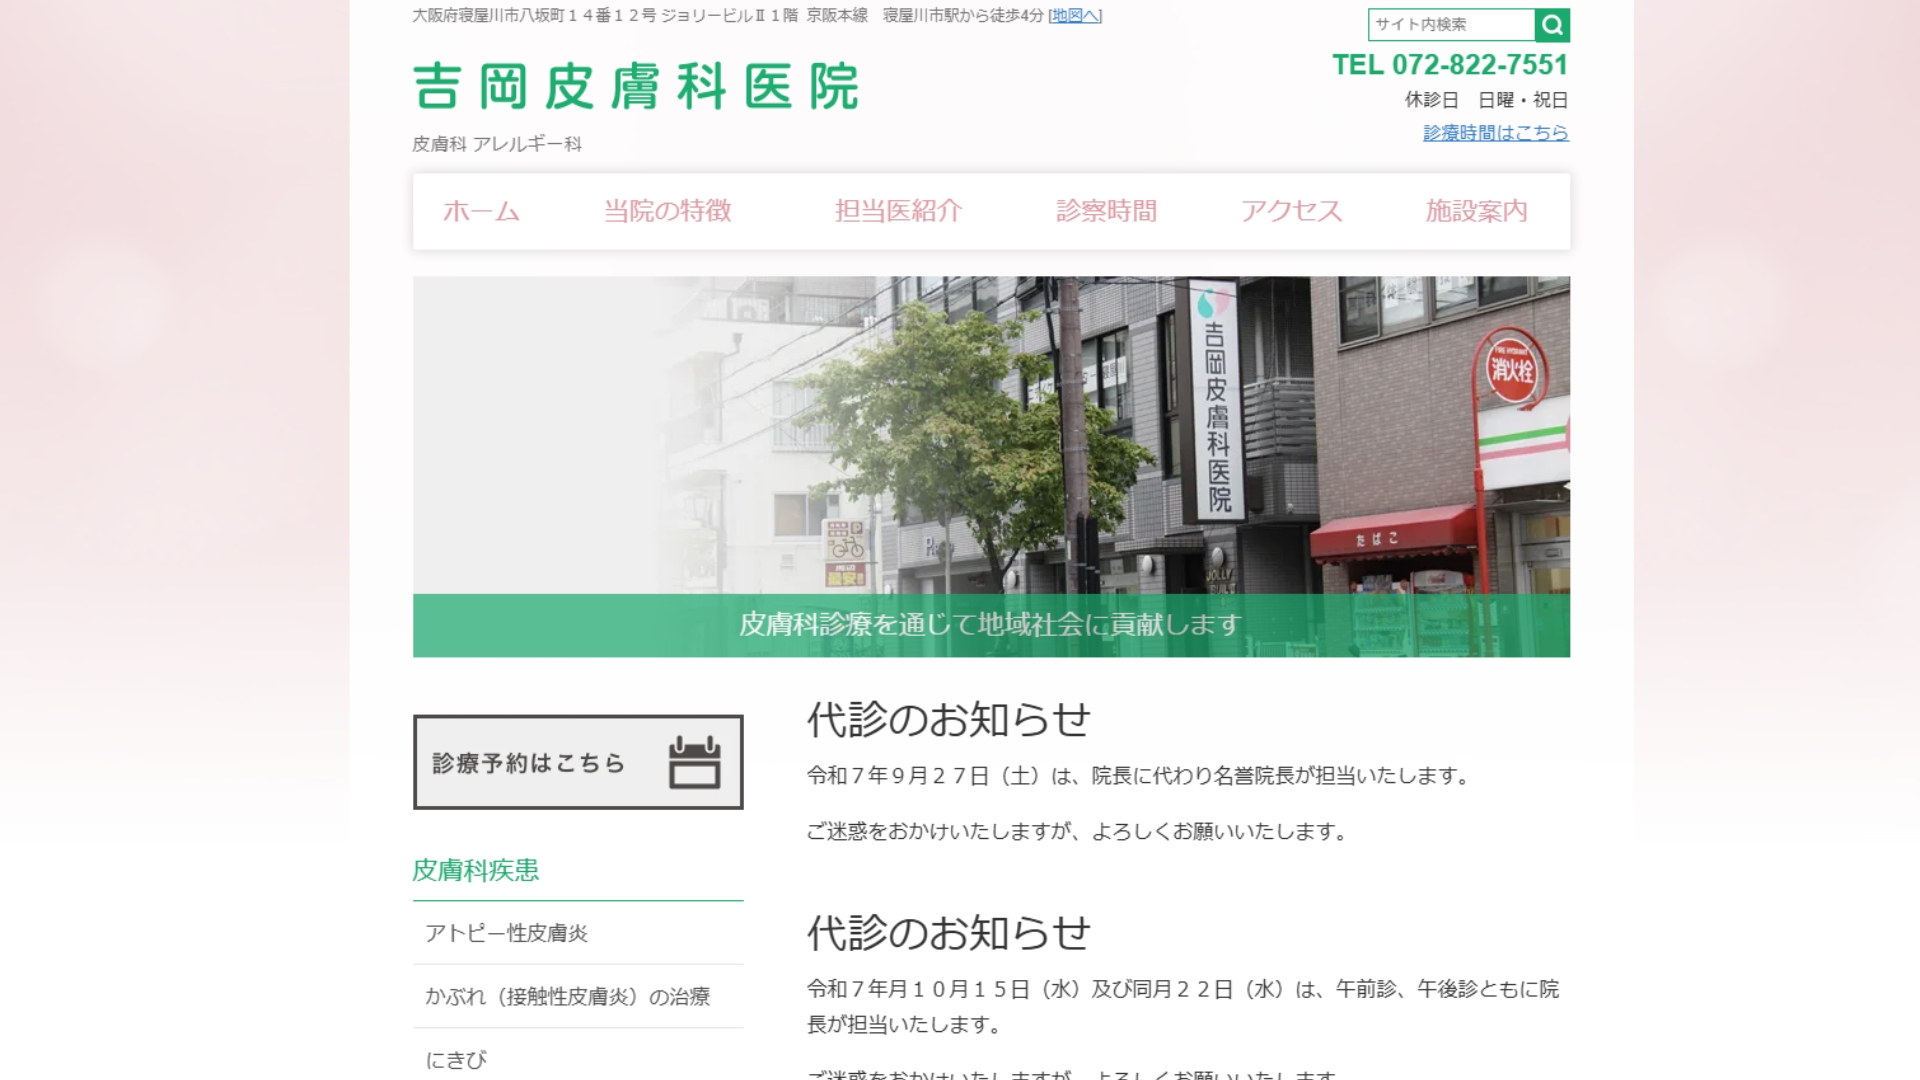Click inside the サイト内検索 search field
The image size is (1920, 1080).
1450,25
